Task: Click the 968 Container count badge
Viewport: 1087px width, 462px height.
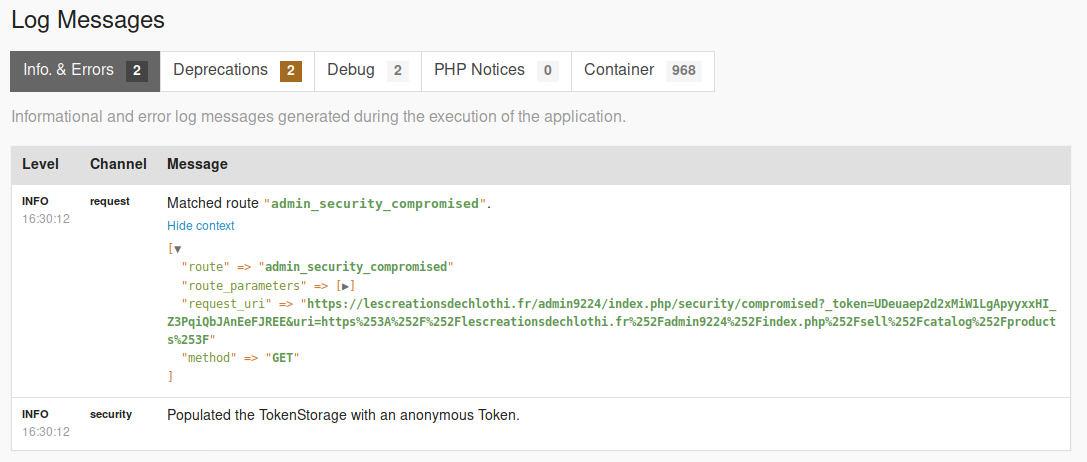Action: click(x=684, y=71)
